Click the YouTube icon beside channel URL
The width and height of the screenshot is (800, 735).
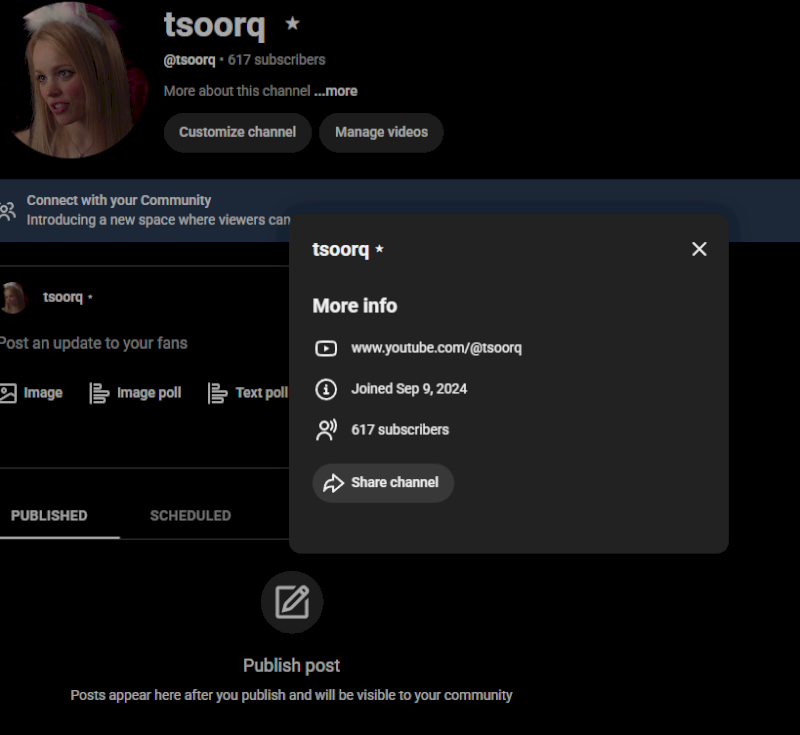coord(326,348)
